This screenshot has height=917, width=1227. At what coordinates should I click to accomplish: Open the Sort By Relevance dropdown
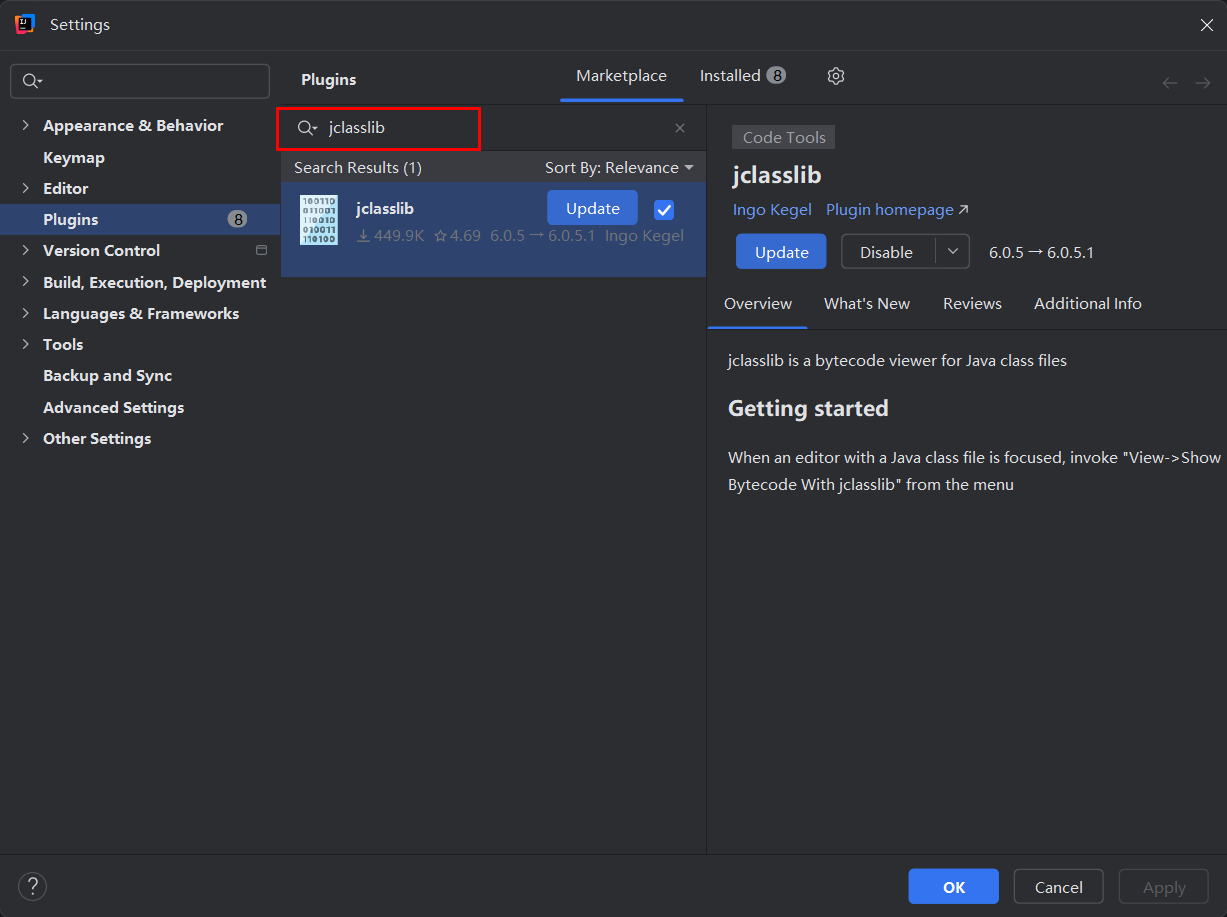[619, 168]
